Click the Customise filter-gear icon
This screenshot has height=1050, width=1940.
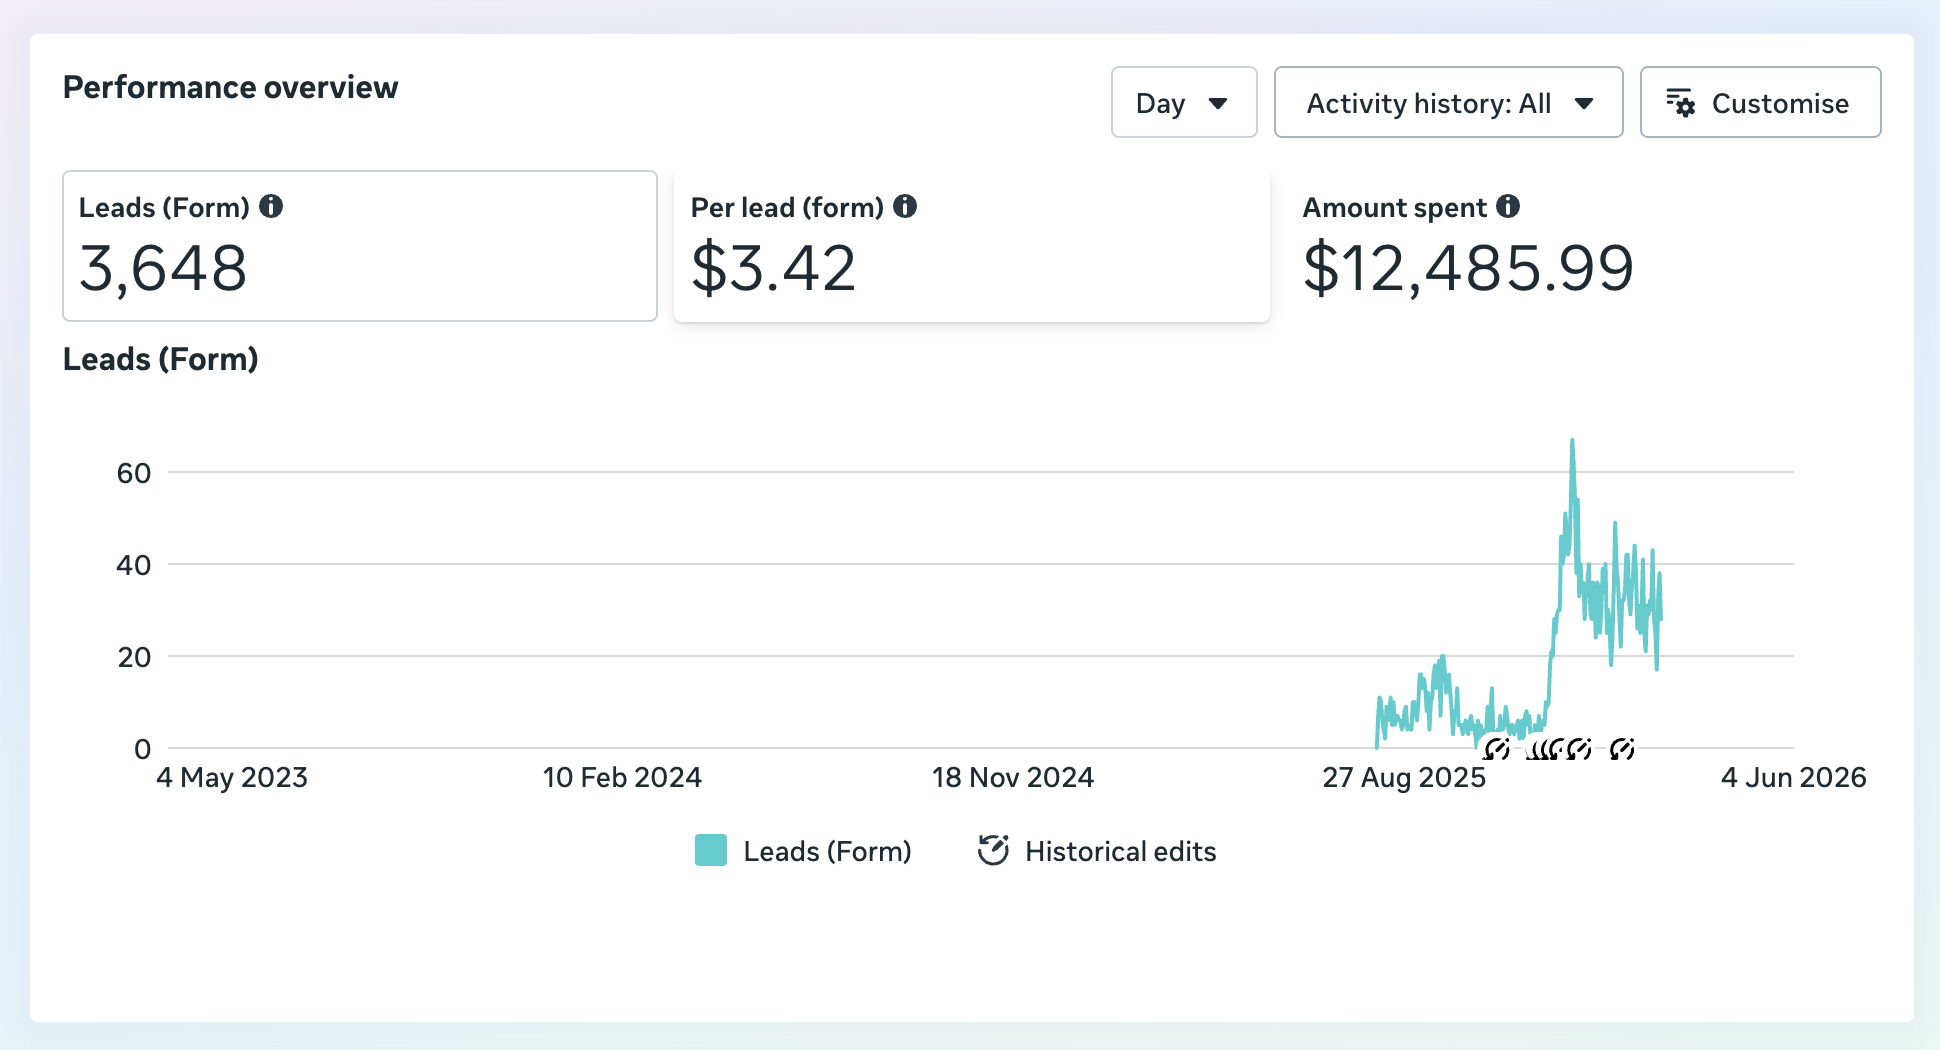(x=1680, y=103)
